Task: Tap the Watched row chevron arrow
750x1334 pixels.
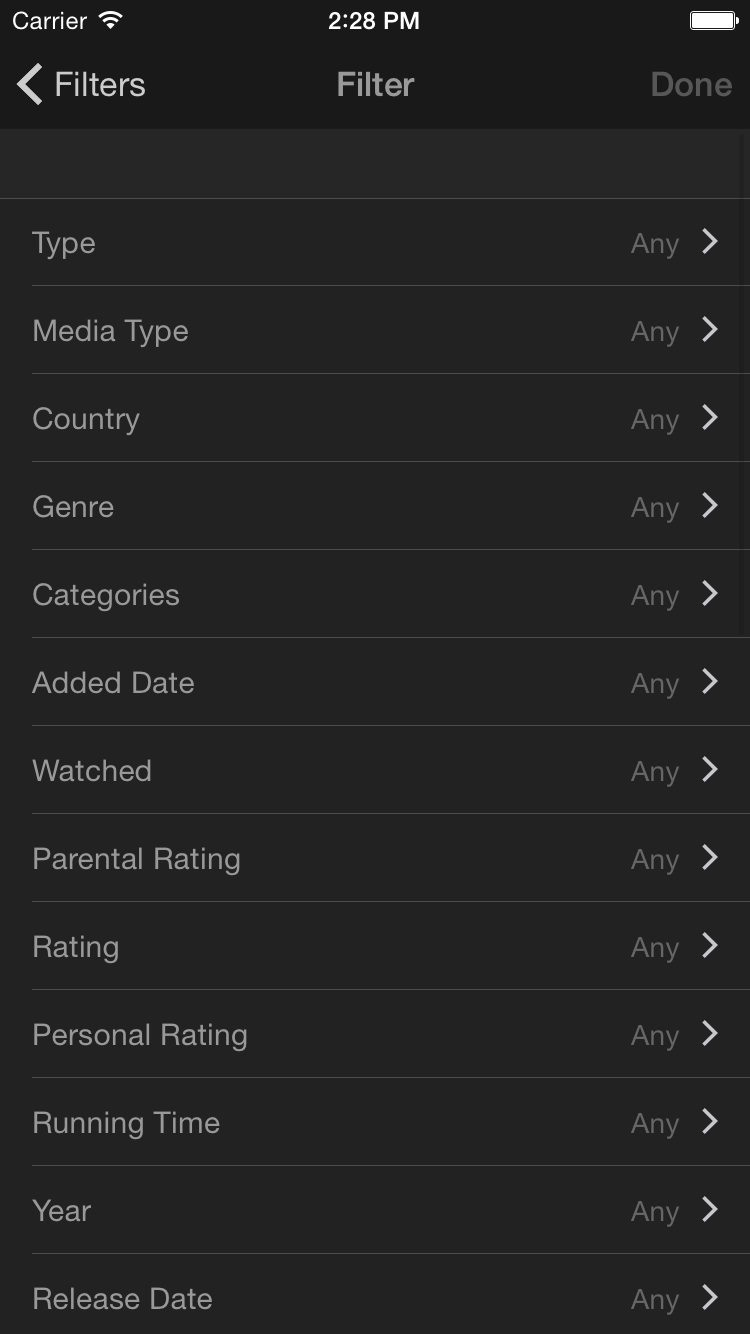Action: pyautogui.click(x=710, y=770)
